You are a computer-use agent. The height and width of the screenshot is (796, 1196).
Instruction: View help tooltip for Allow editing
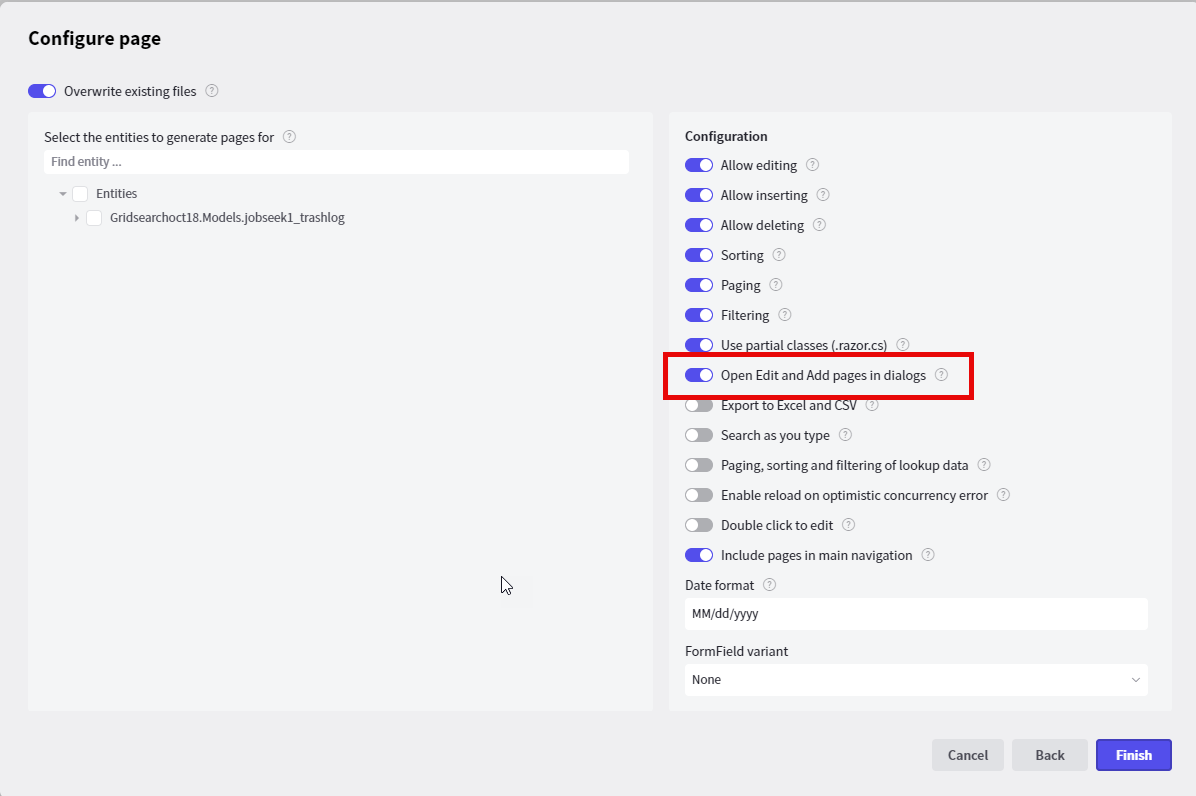pyautogui.click(x=812, y=165)
